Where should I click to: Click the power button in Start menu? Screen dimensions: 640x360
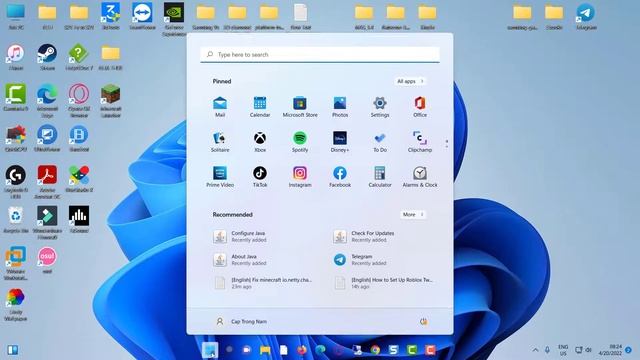(x=424, y=322)
